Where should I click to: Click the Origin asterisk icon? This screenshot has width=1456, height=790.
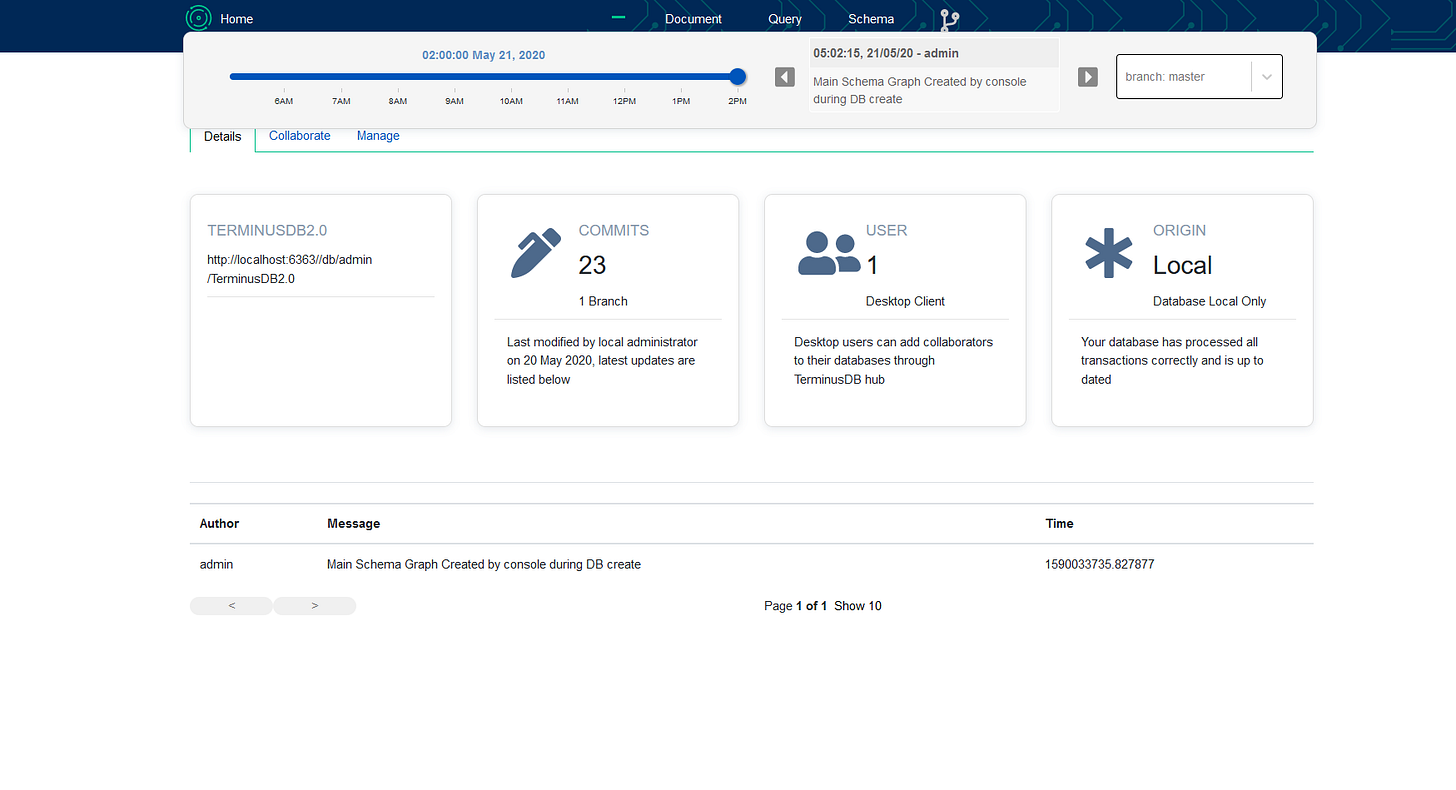click(x=1109, y=253)
